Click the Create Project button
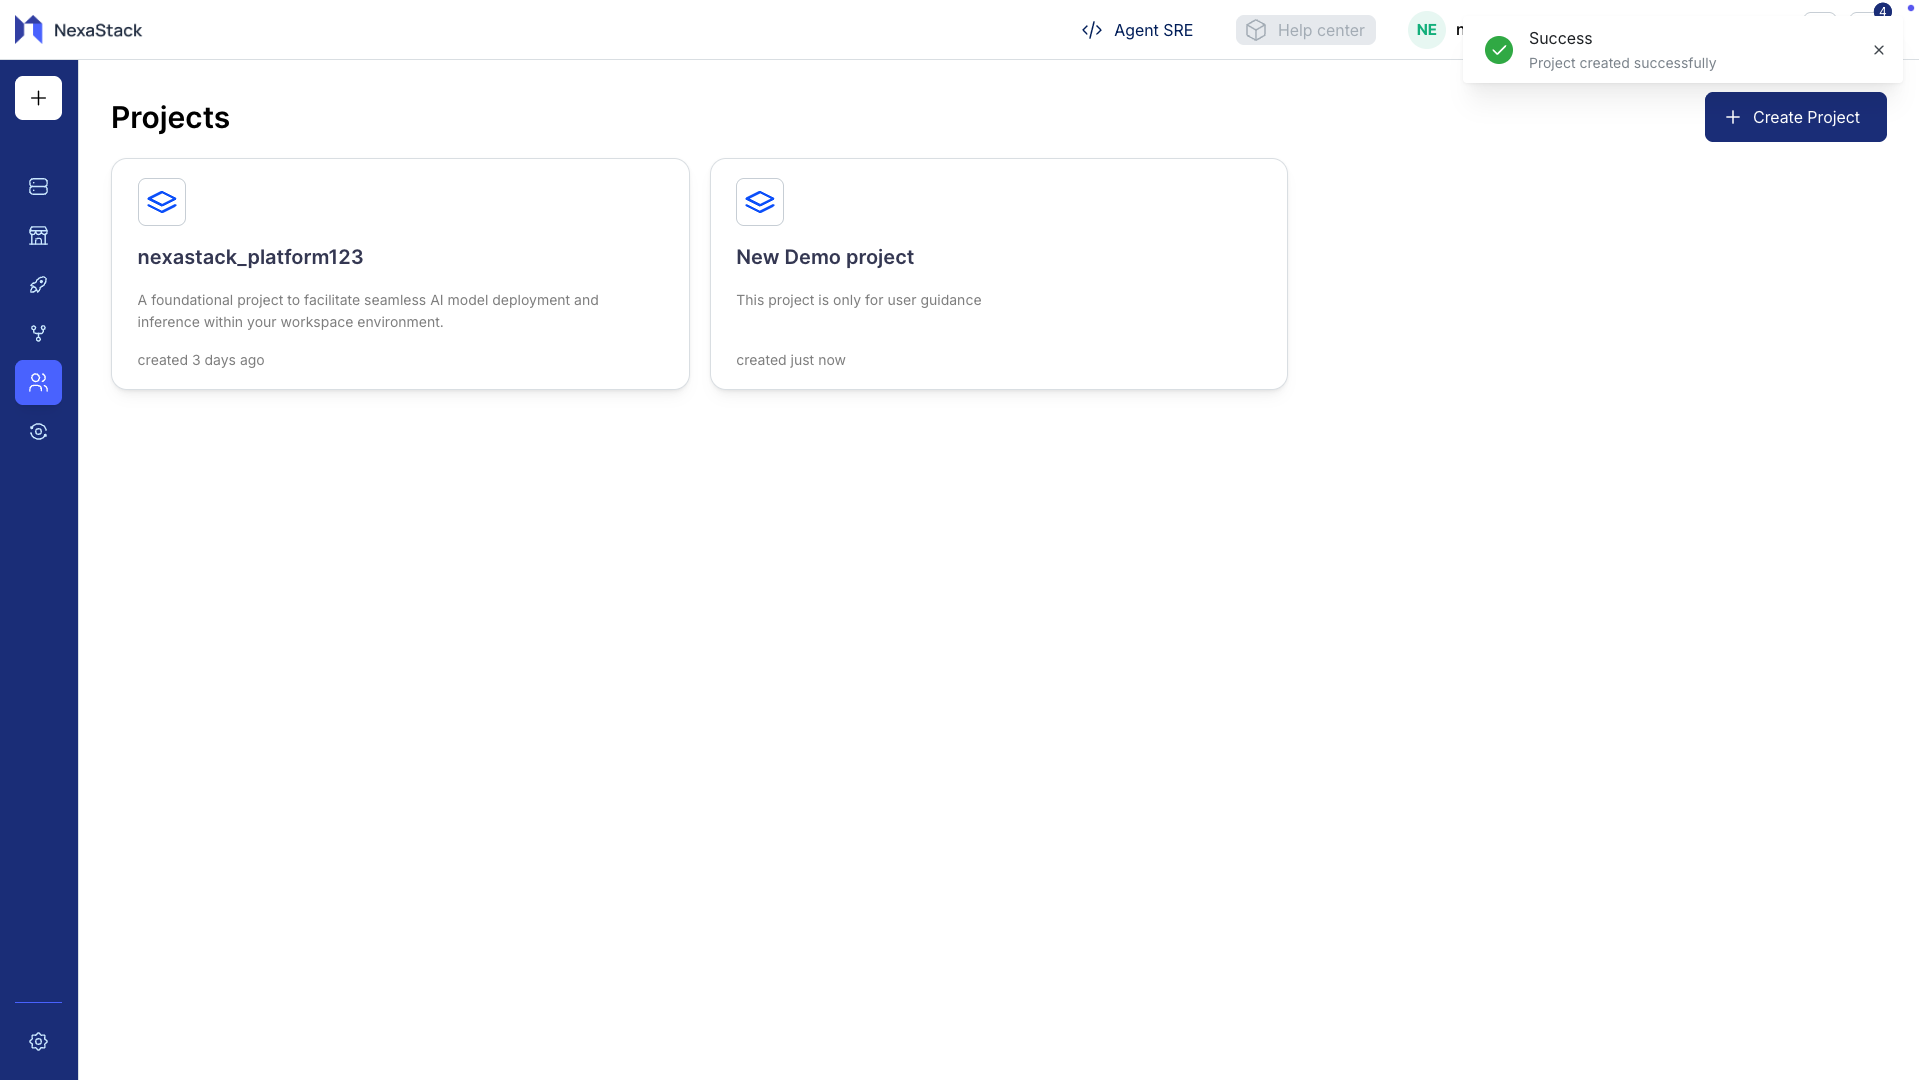The width and height of the screenshot is (1919, 1080). 1795,117
